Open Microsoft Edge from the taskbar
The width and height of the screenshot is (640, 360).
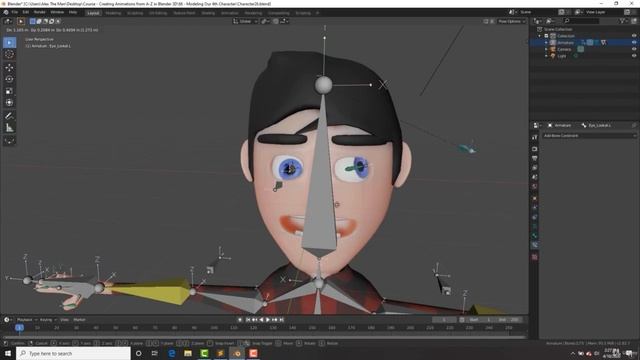172,353
